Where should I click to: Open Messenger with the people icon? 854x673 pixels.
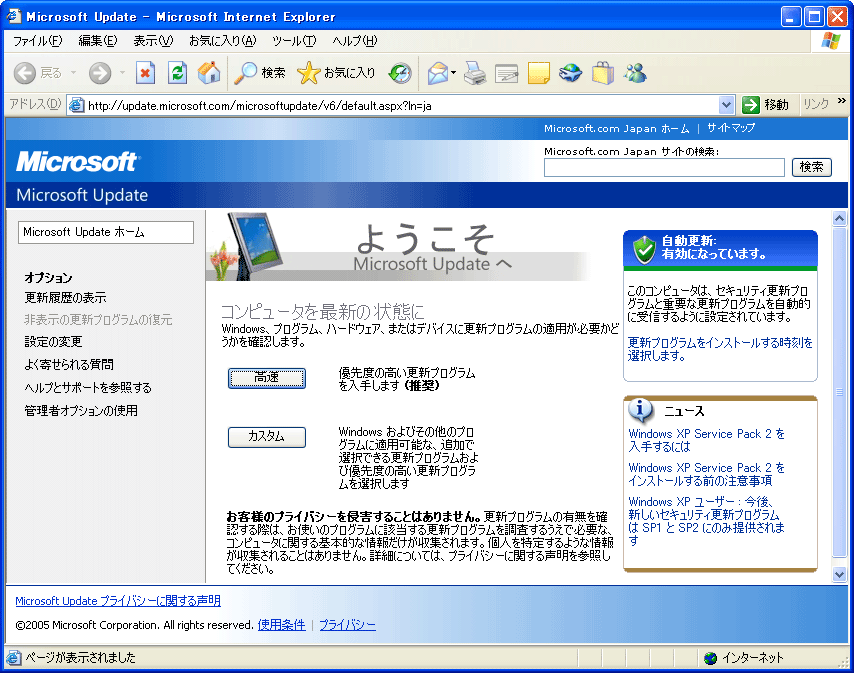tap(635, 73)
